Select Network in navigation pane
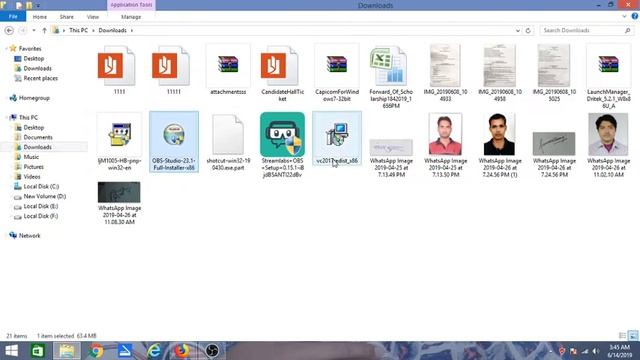The image size is (640, 360). (29, 236)
